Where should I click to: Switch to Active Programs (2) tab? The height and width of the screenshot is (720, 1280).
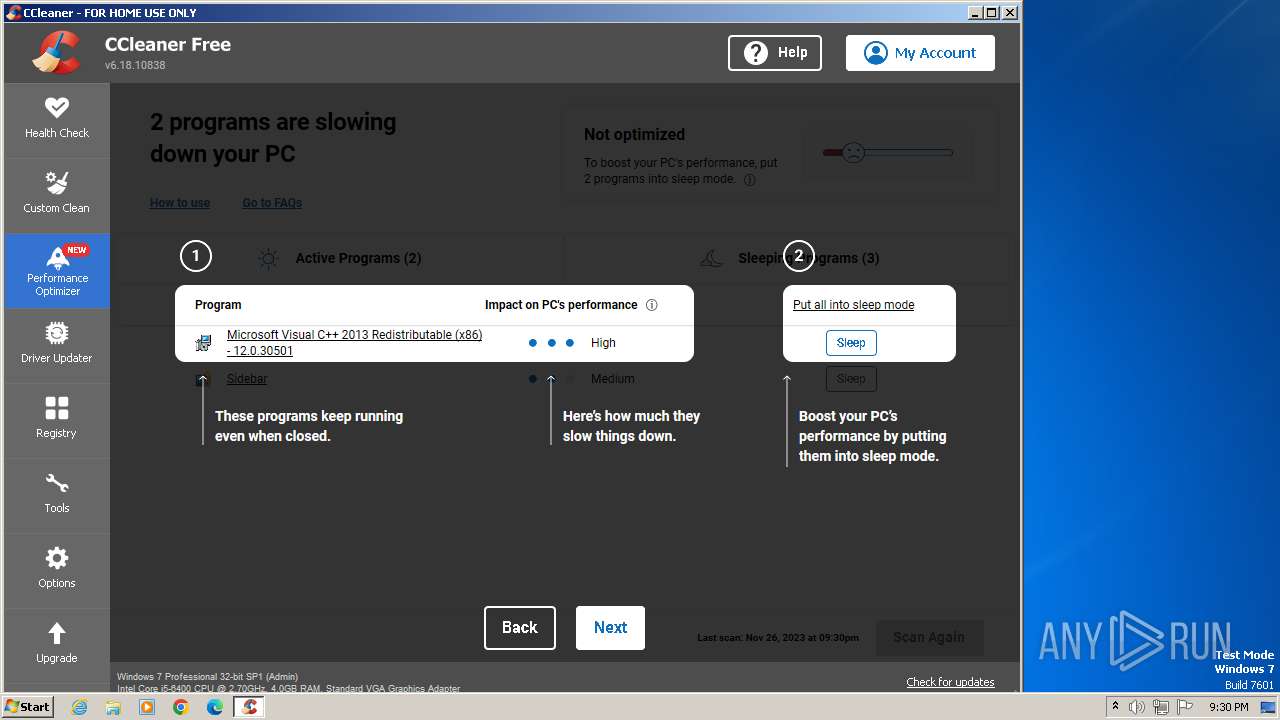pos(338,258)
